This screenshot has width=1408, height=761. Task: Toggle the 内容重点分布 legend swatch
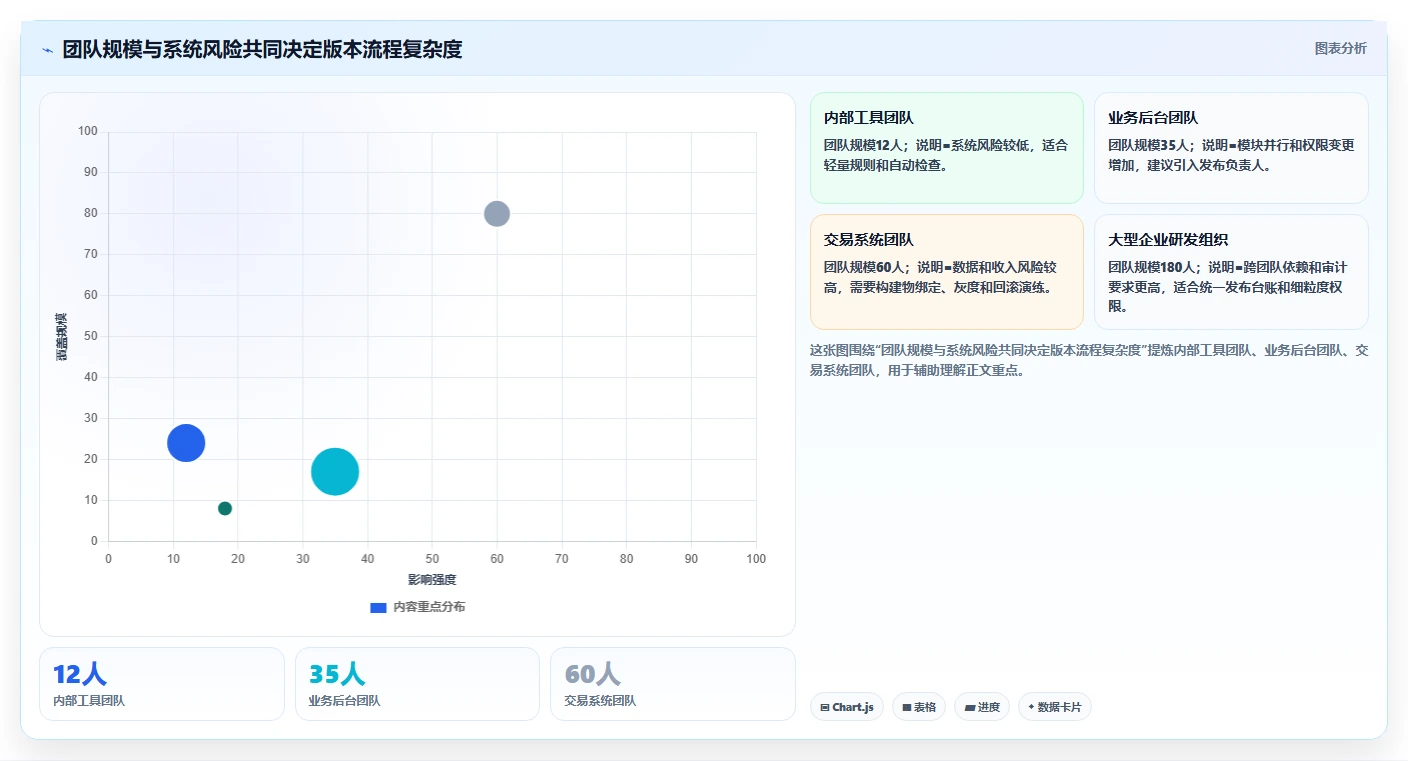[x=378, y=607]
